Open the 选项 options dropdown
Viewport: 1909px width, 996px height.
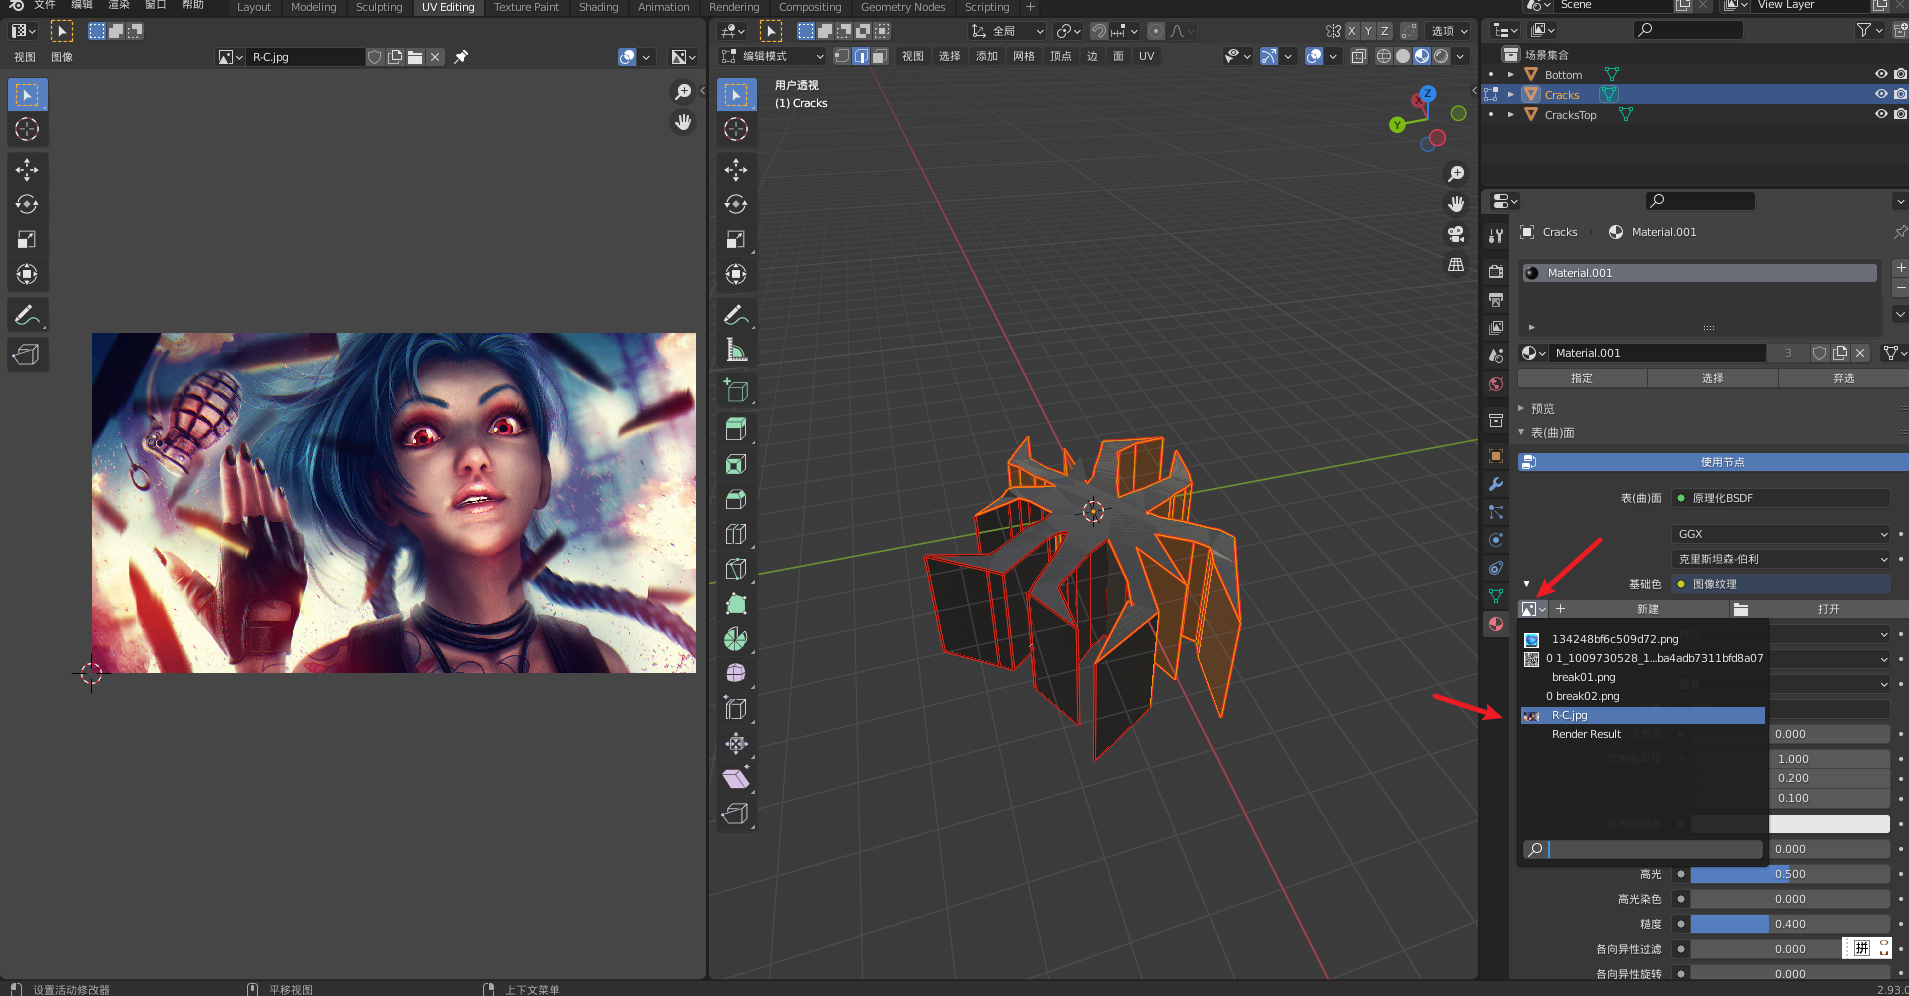[1449, 31]
